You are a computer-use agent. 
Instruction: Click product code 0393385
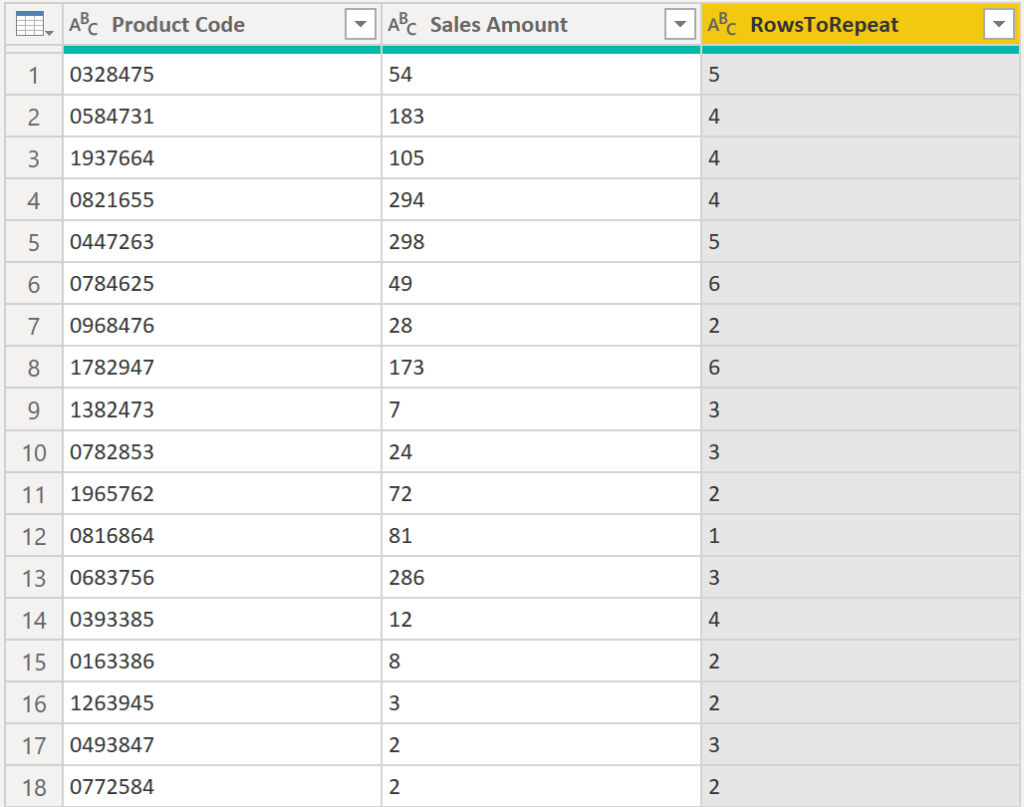112,619
